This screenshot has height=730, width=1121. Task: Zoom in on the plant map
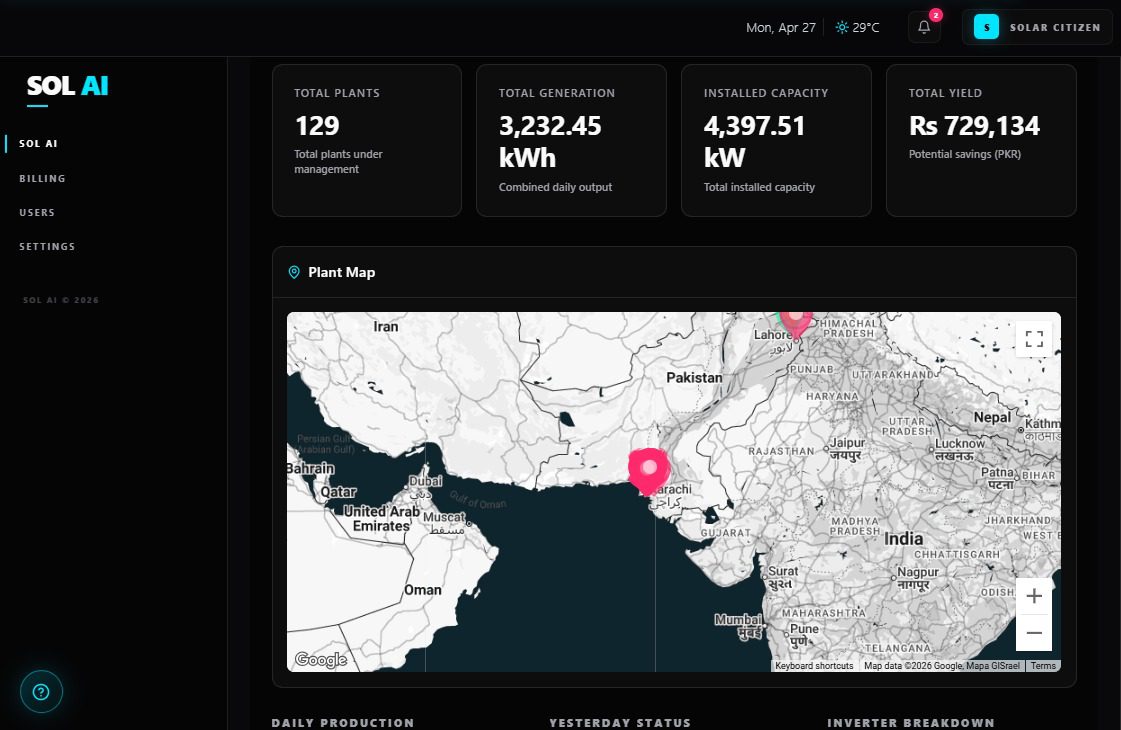[1034, 596]
